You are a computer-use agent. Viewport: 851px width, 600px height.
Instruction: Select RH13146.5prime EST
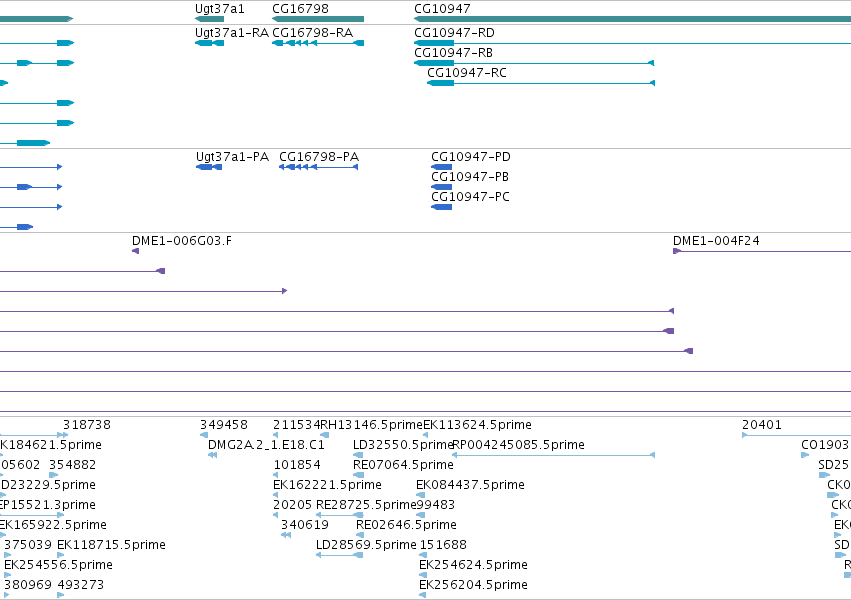325,435
